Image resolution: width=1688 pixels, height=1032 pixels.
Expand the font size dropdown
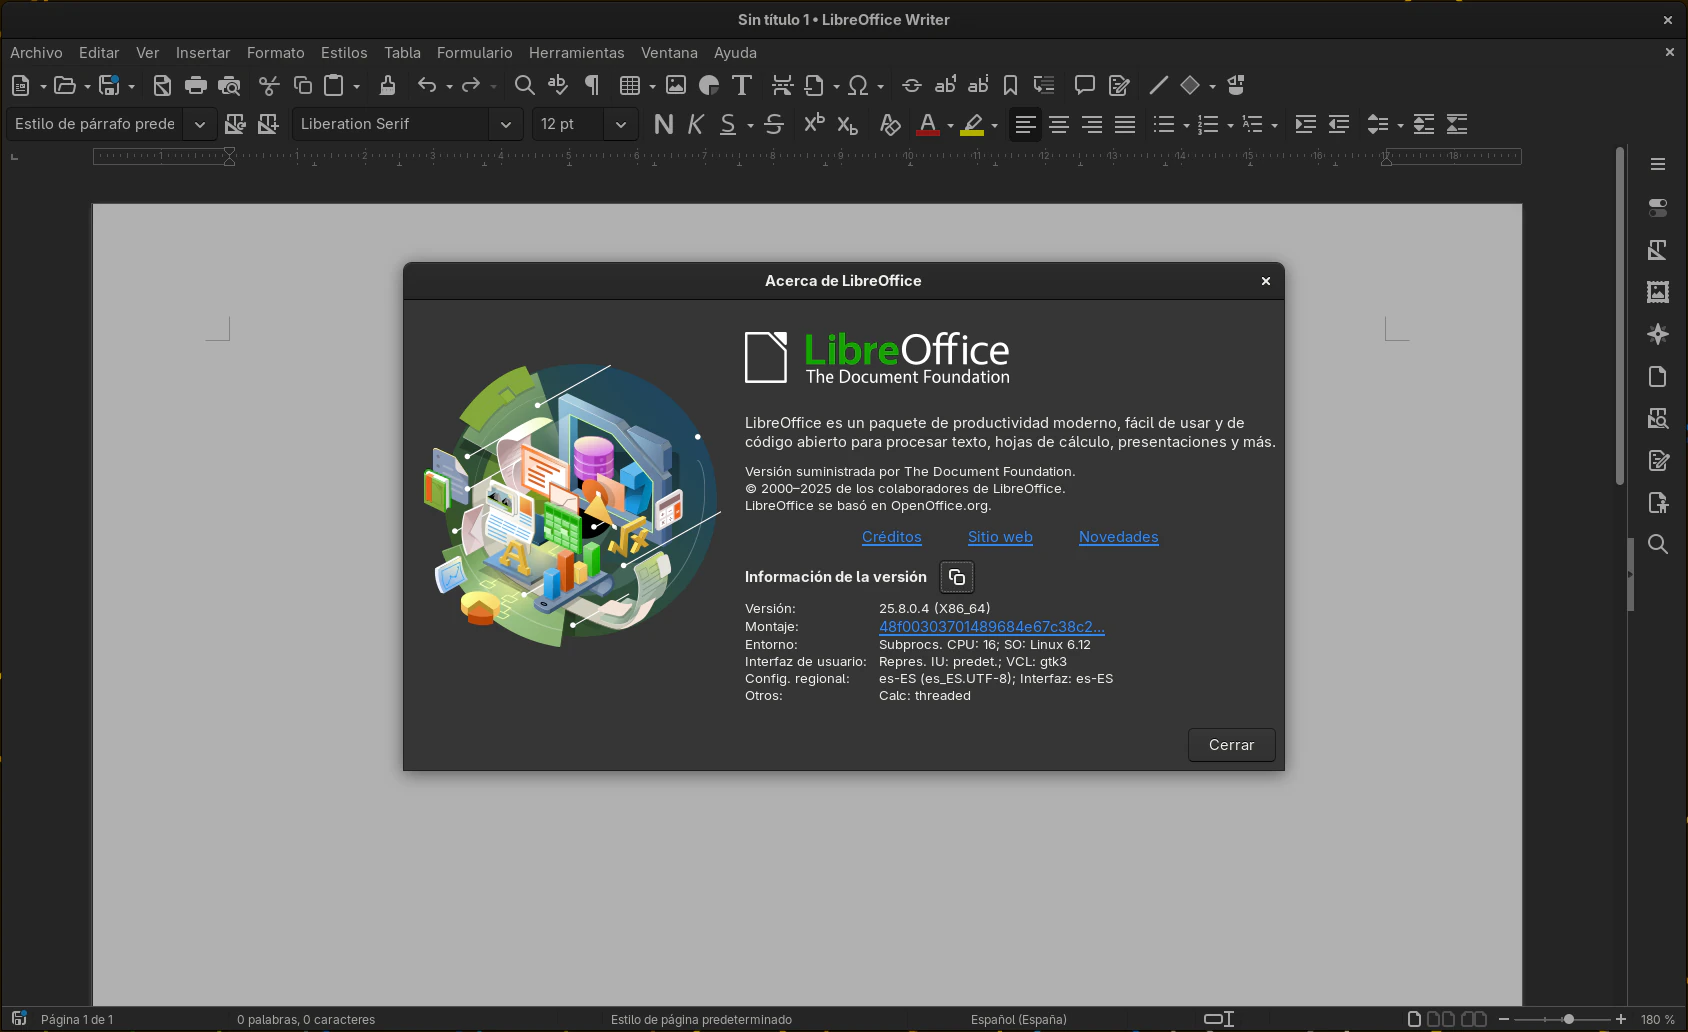[x=621, y=124]
